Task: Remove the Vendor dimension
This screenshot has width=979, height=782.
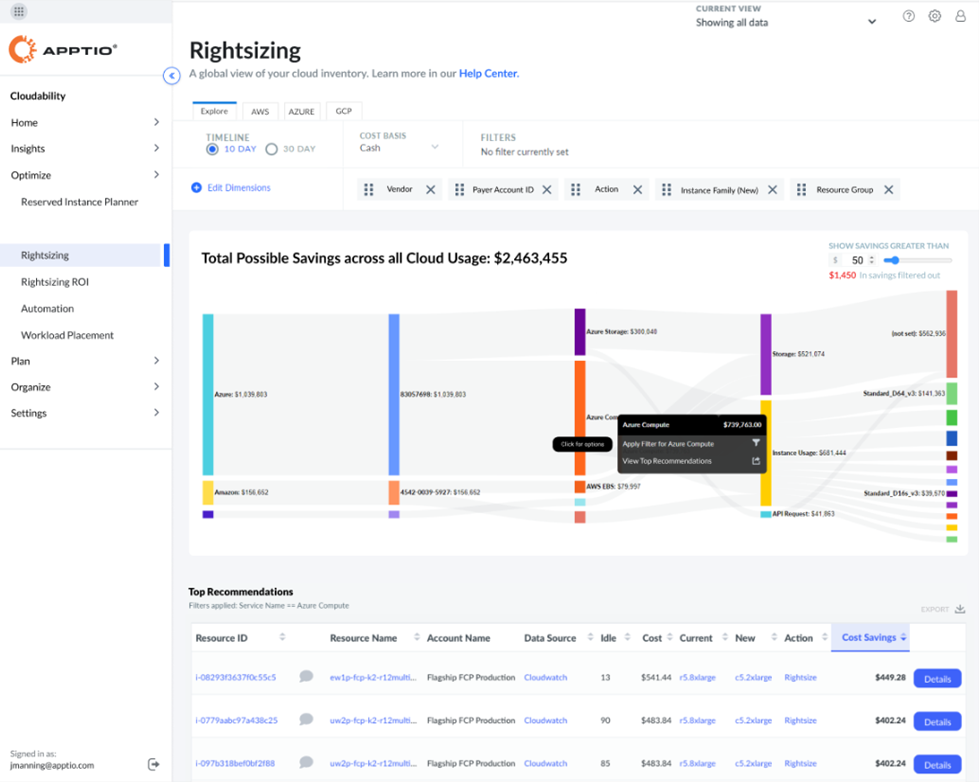Action: pyautogui.click(x=431, y=190)
